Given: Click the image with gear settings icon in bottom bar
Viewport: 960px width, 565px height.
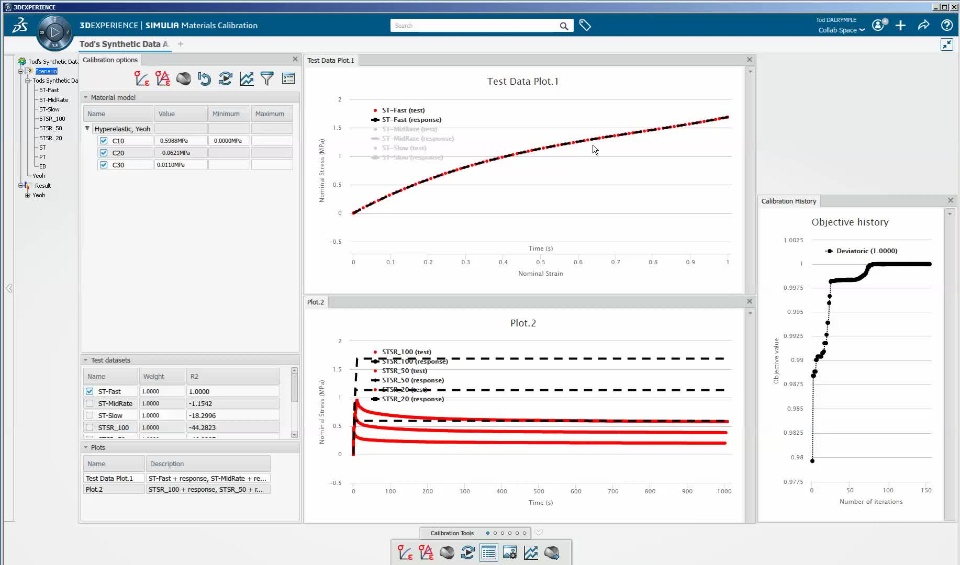Looking at the screenshot, I should coord(509,552).
